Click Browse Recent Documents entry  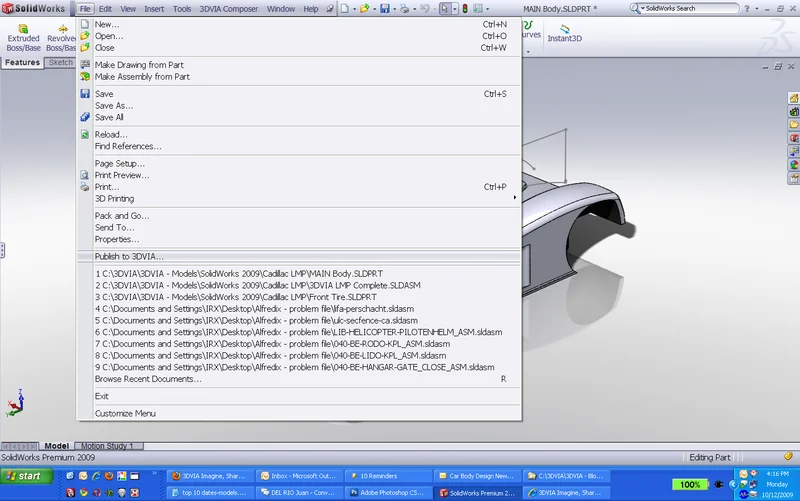tap(148, 379)
